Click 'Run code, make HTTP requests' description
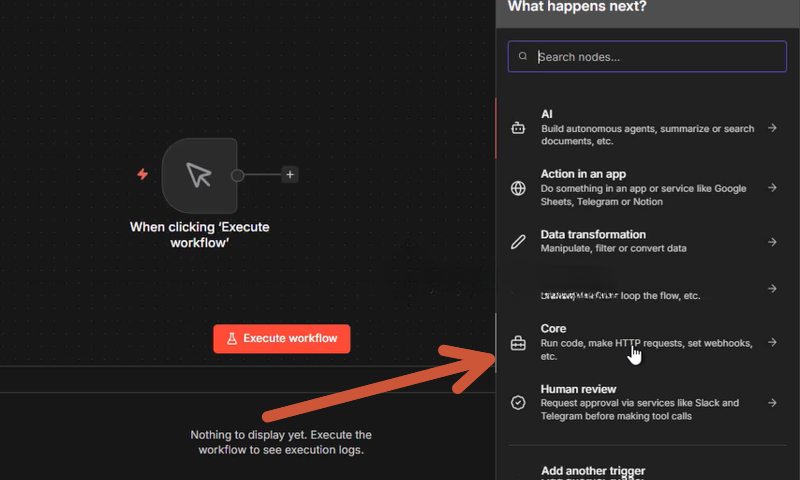 pyautogui.click(x=646, y=349)
